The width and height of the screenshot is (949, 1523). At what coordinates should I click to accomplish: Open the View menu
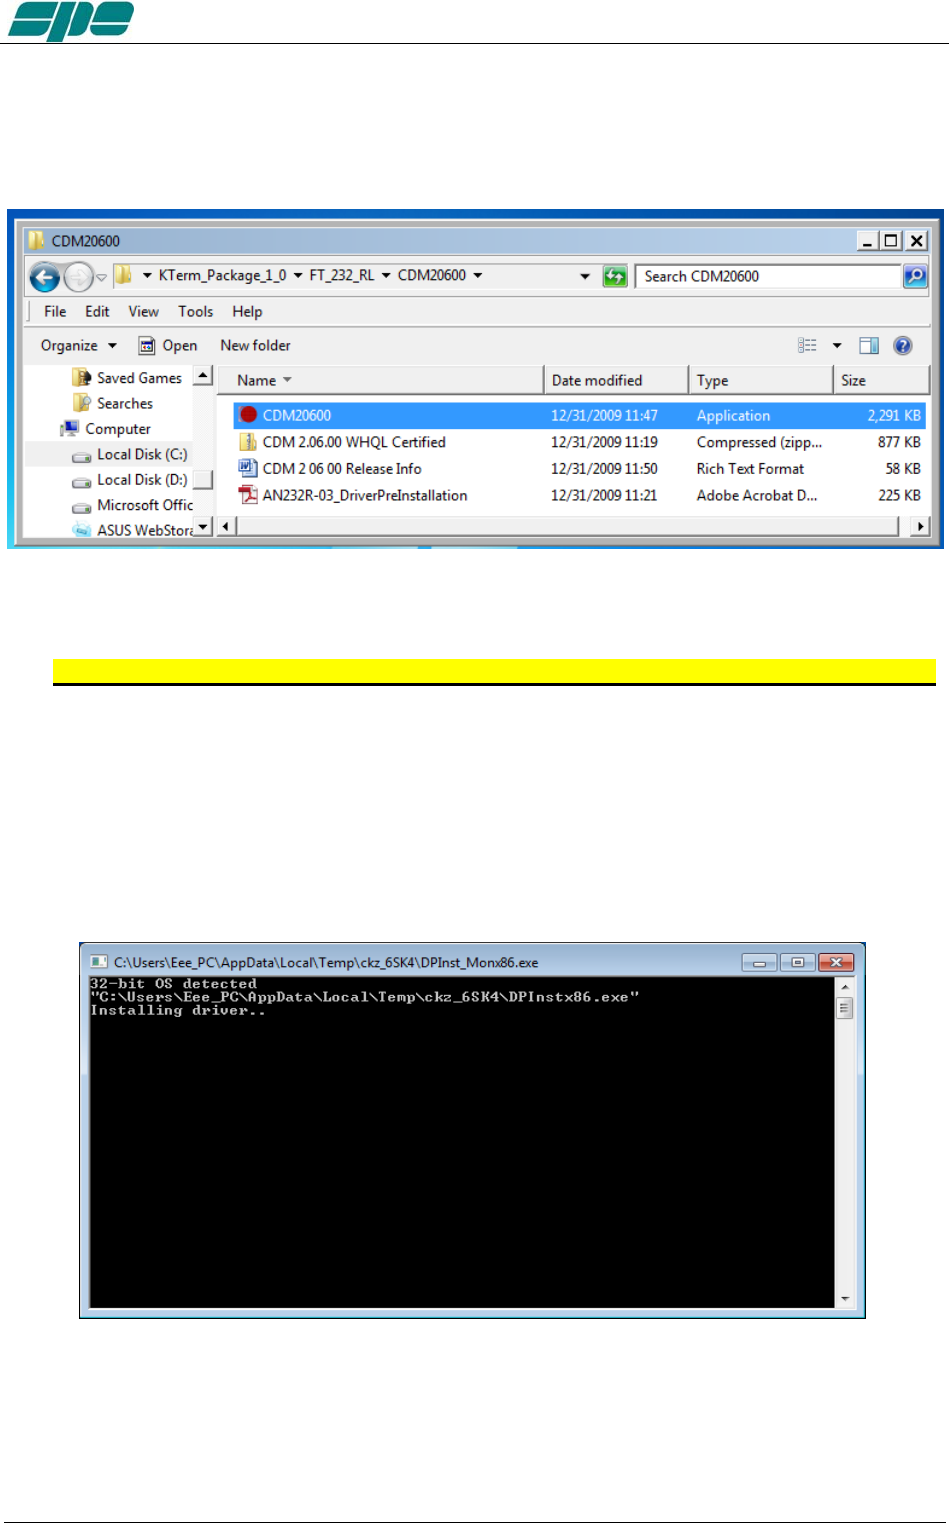pos(143,311)
